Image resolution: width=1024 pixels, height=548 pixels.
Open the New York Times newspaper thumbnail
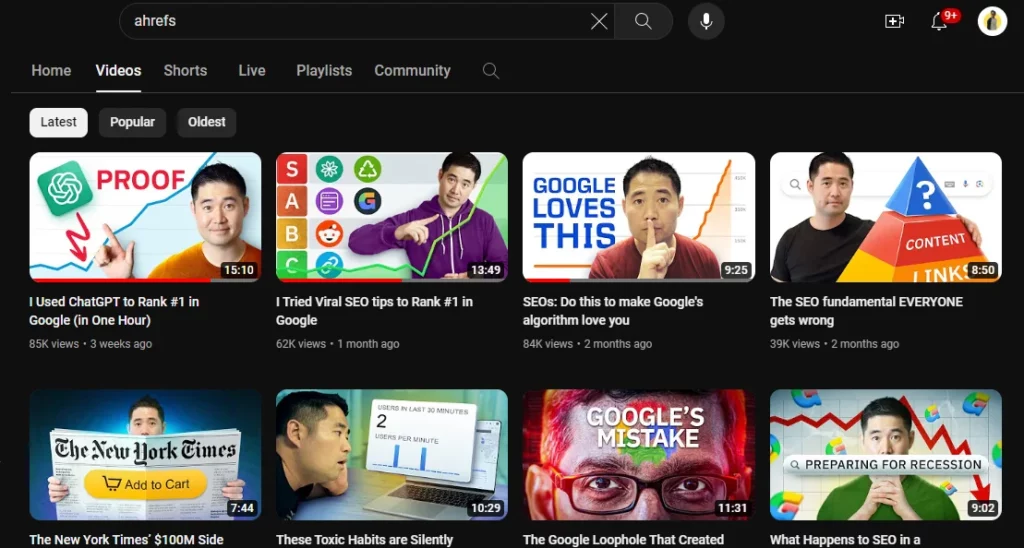(x=145, y=455)
